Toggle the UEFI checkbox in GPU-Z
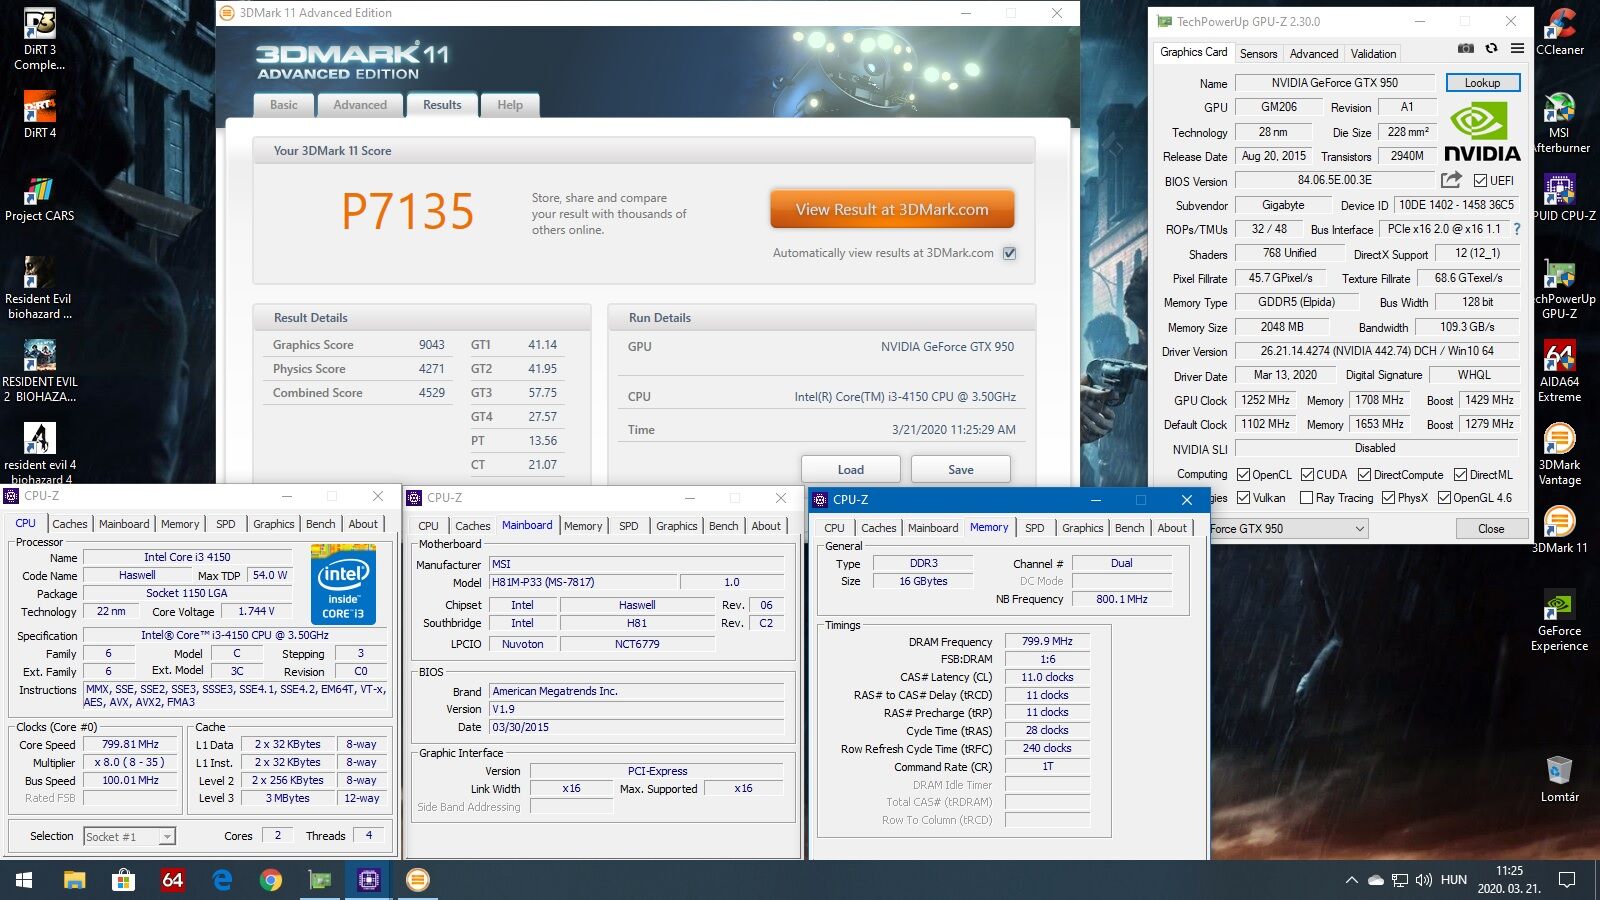The image size is (1600, 900). [x=1480, y=181]
